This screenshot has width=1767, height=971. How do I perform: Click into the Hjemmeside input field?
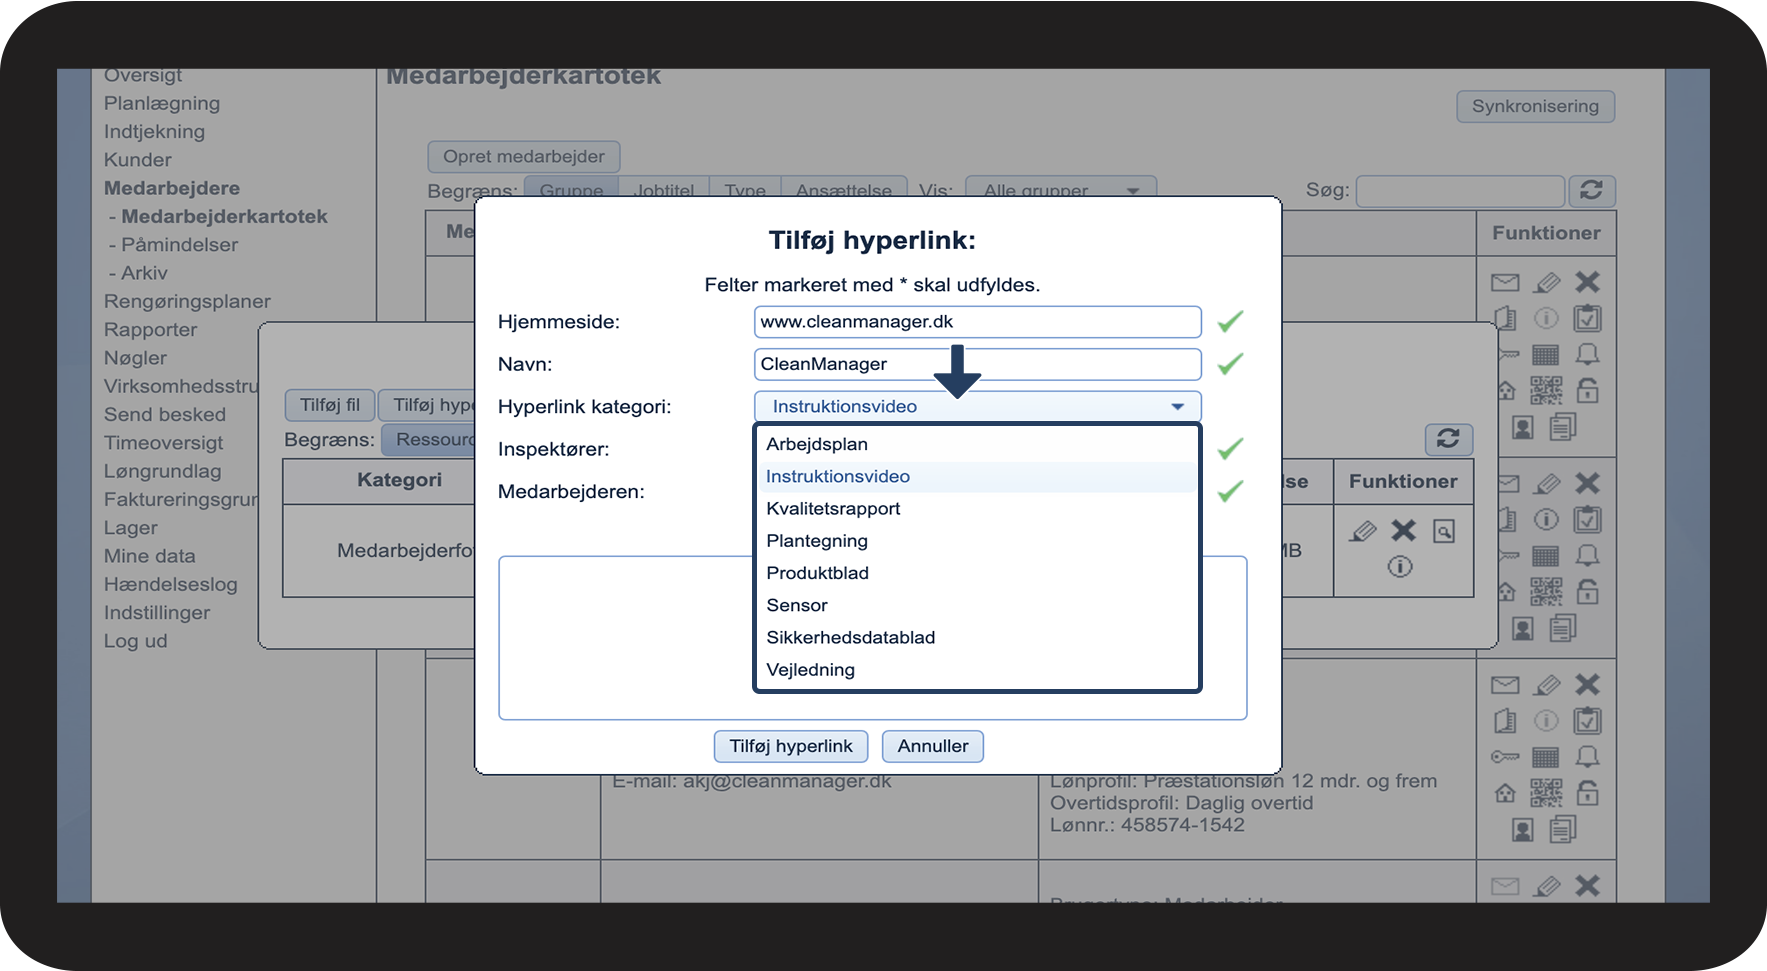point(976,322)
